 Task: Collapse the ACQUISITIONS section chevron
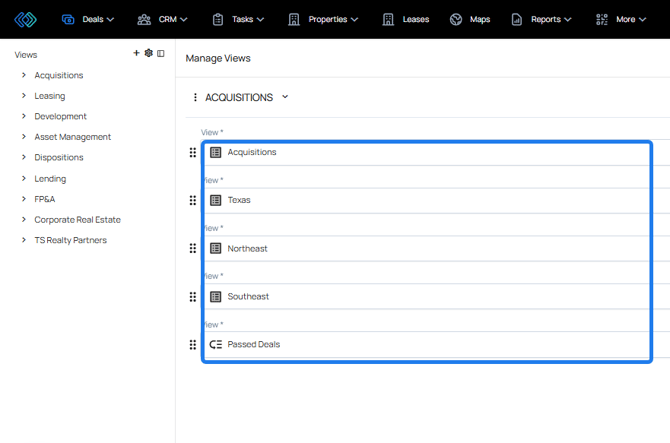pos(285,97)
